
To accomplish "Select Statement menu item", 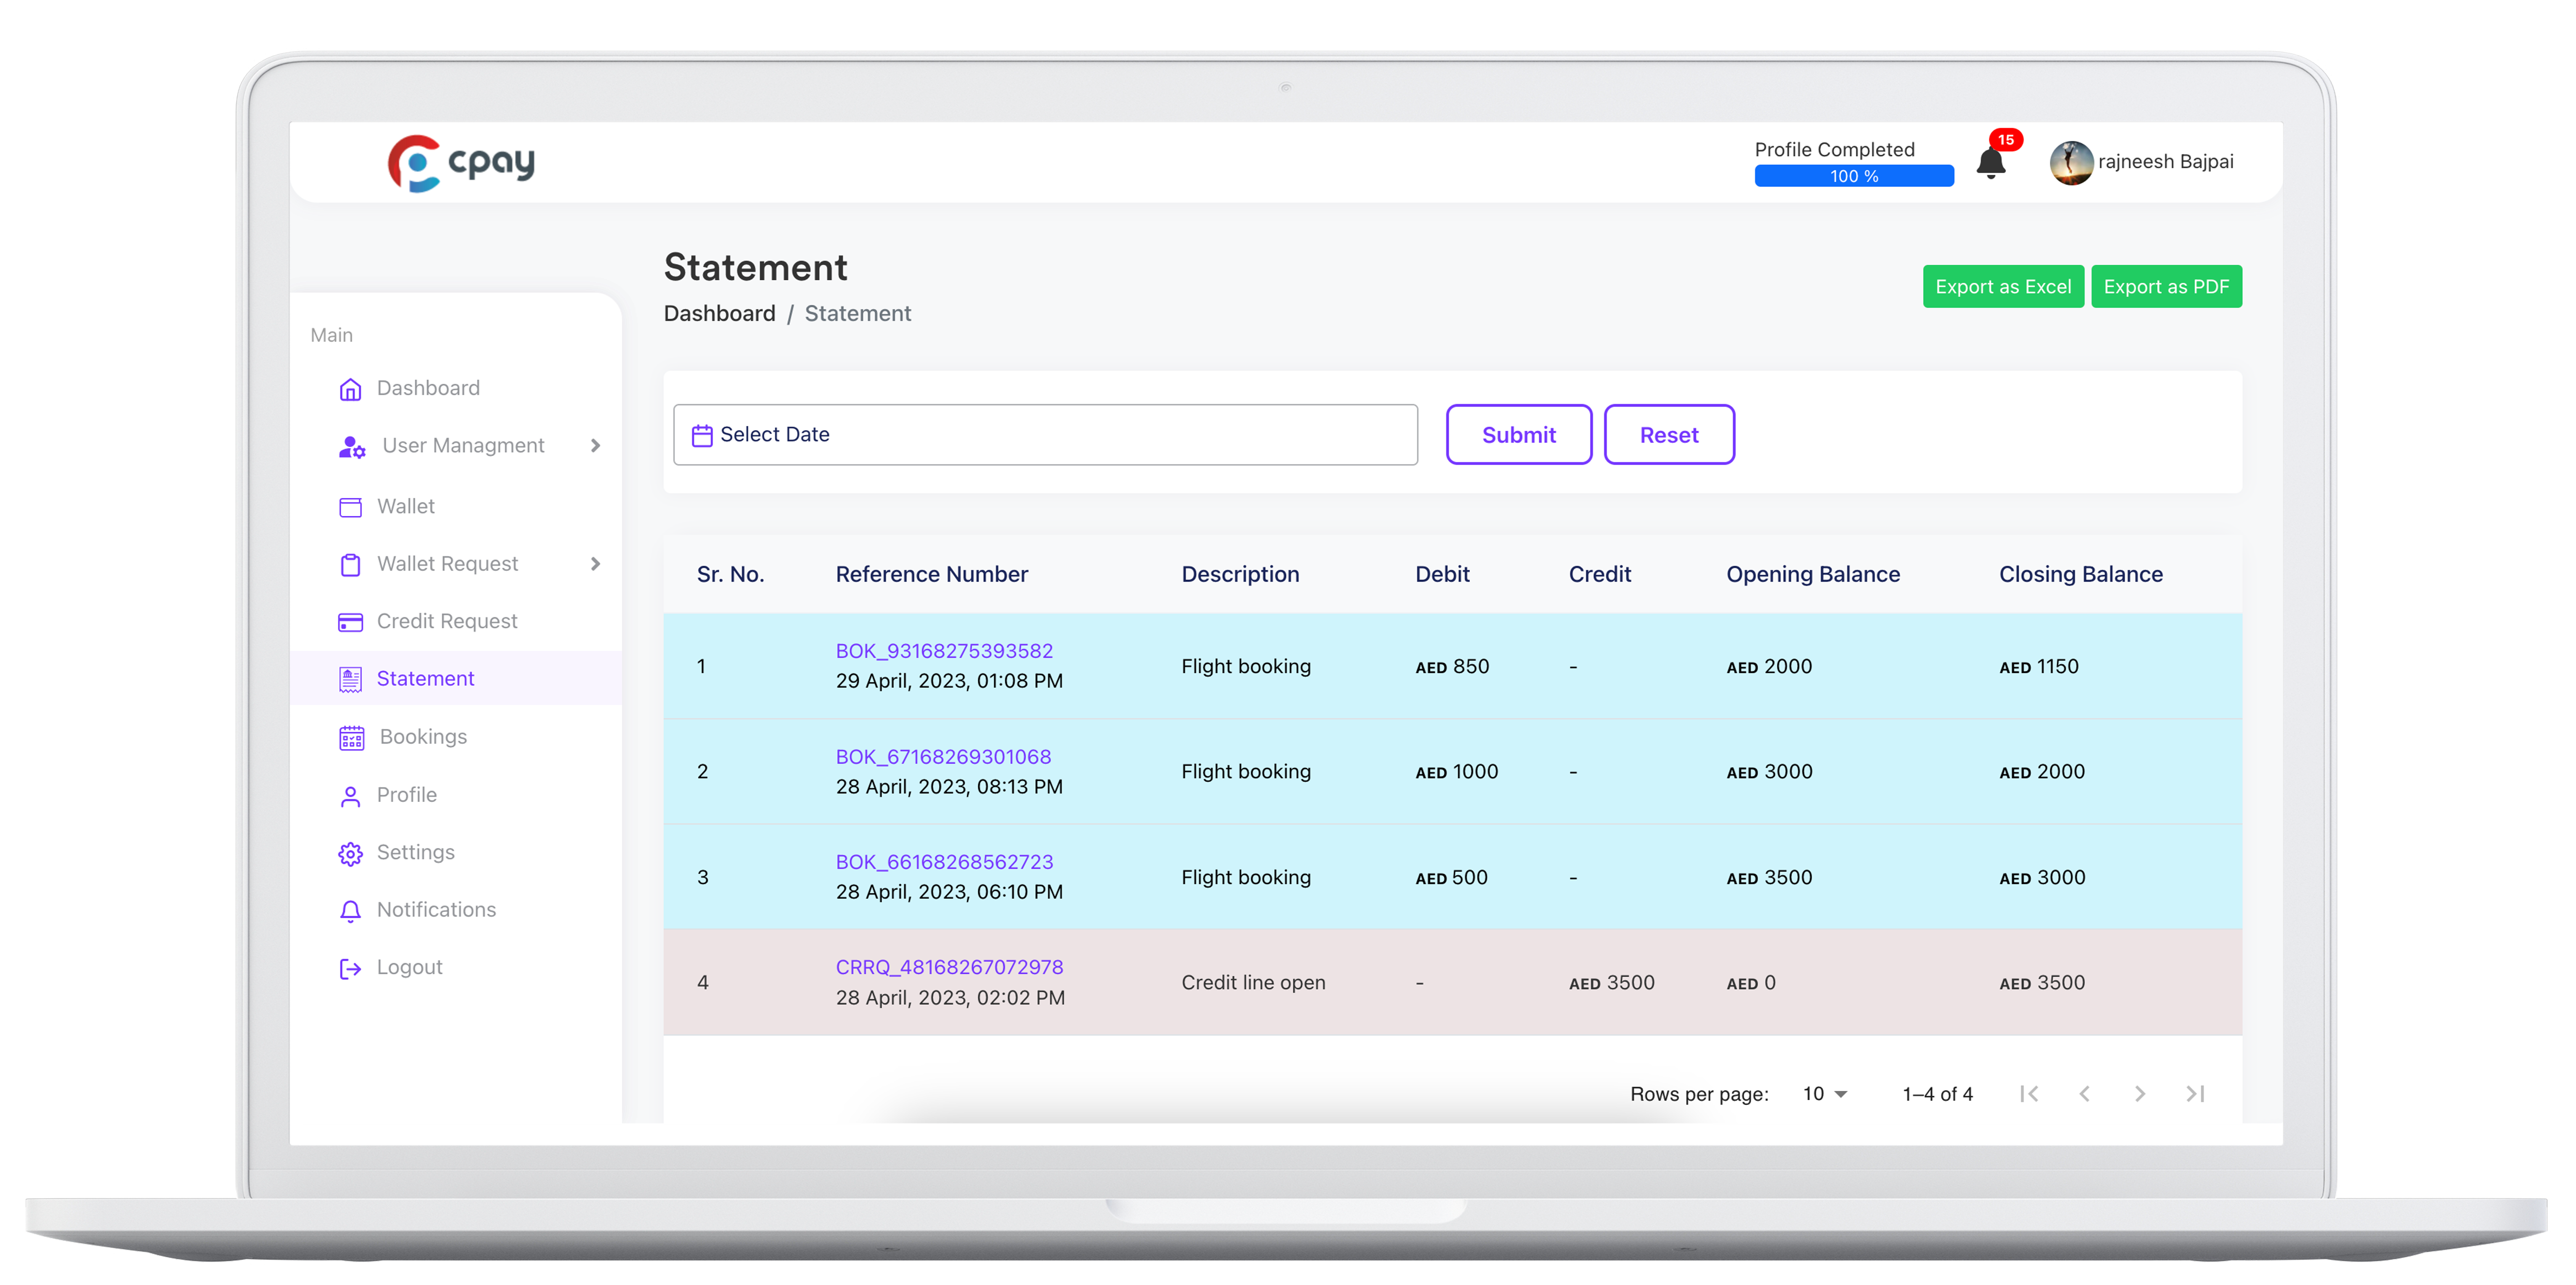I will coord(425,679).
